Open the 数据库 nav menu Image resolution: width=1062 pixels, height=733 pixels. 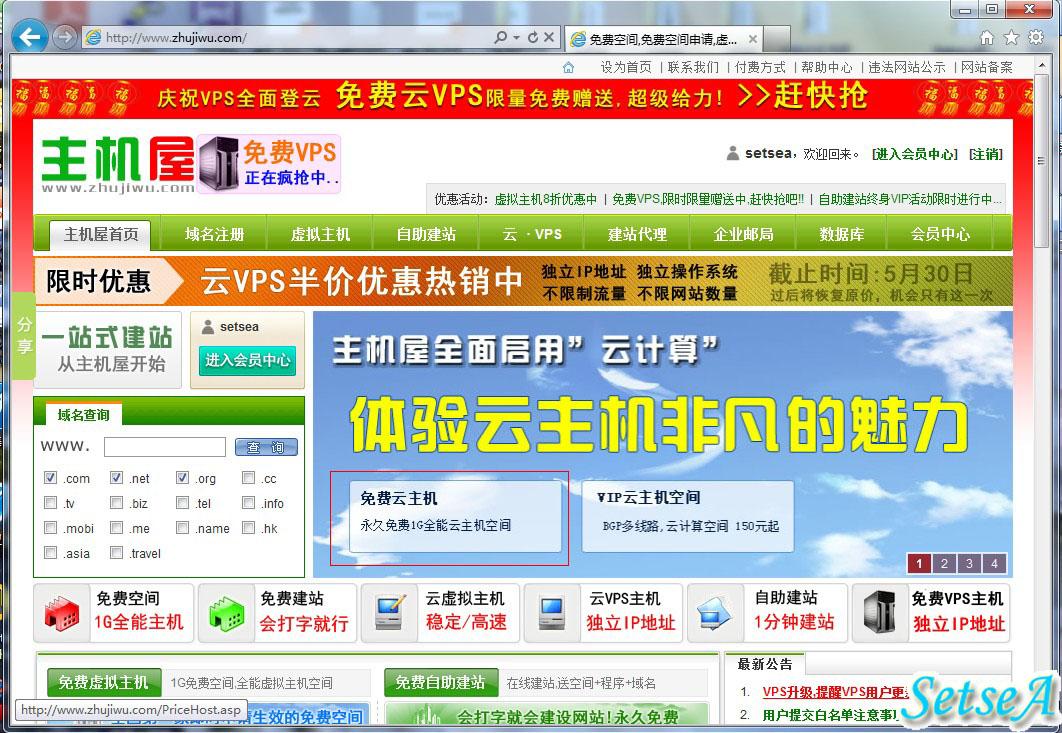[841, 234]
